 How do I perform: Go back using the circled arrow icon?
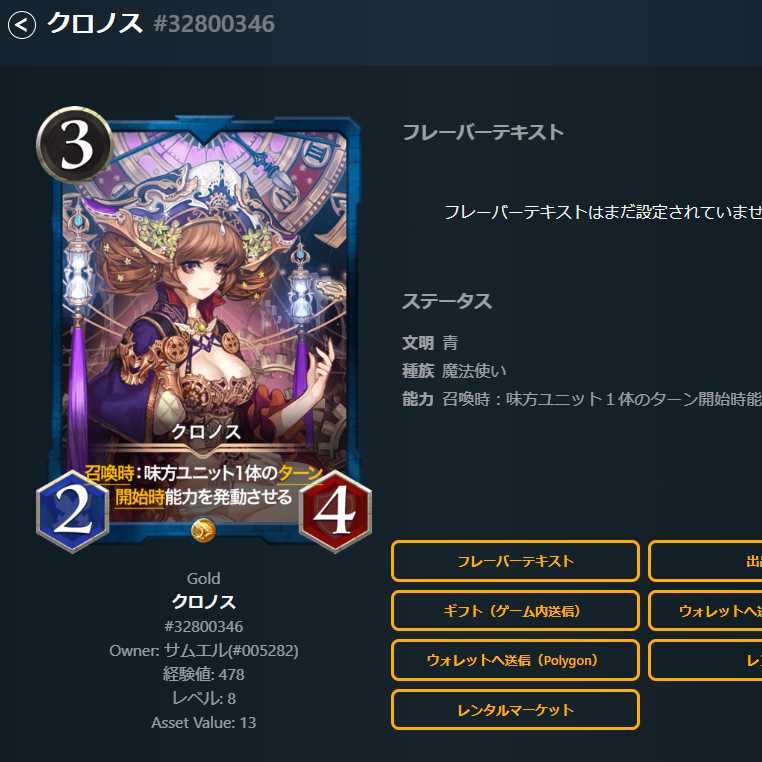(x=22, y=24)
